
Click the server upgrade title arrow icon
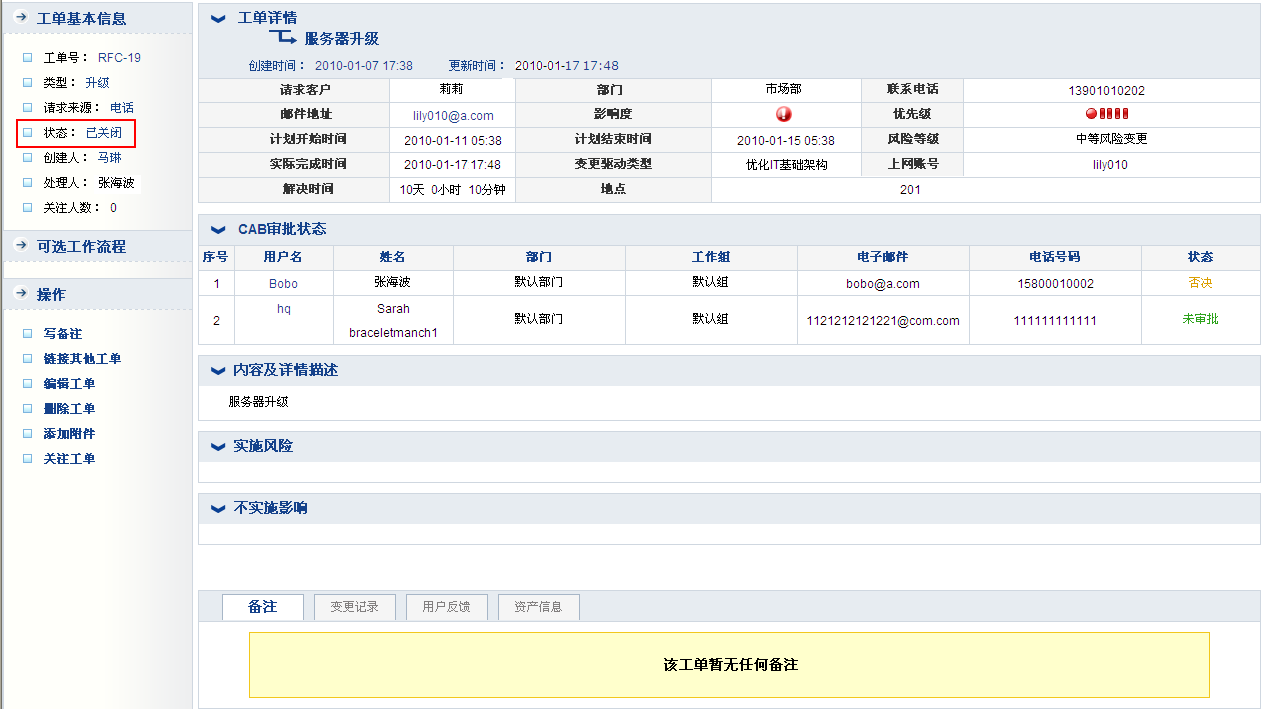[x=283, y=38]
